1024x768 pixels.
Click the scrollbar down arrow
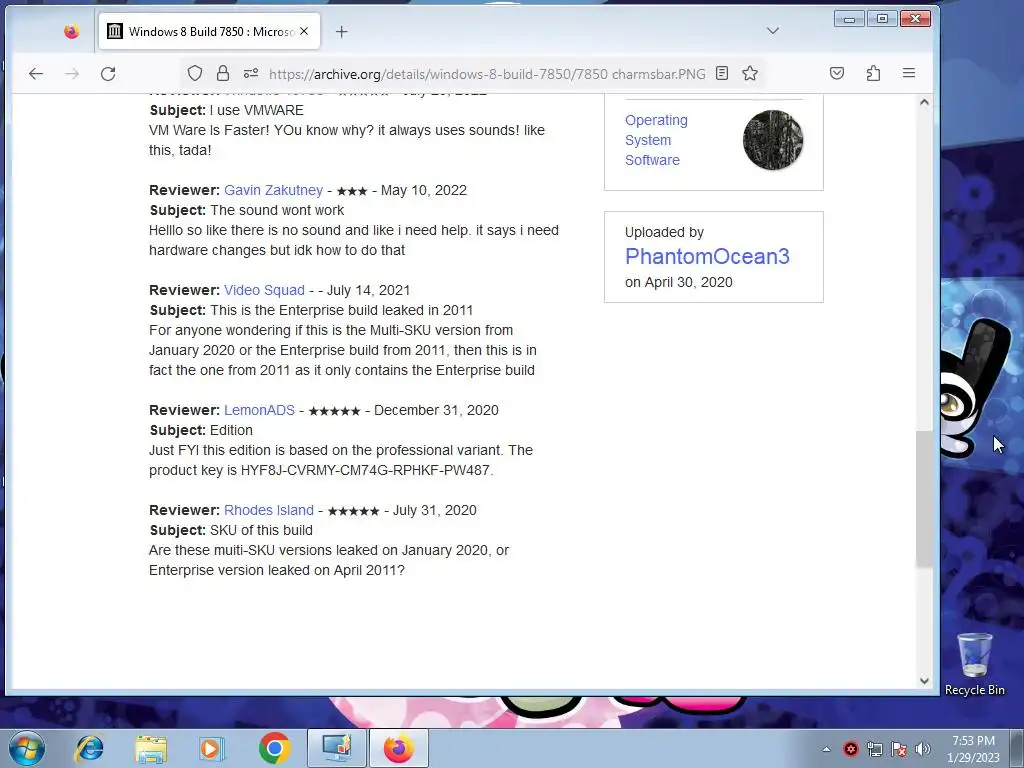pyautogui.click(x=924, y=680)
